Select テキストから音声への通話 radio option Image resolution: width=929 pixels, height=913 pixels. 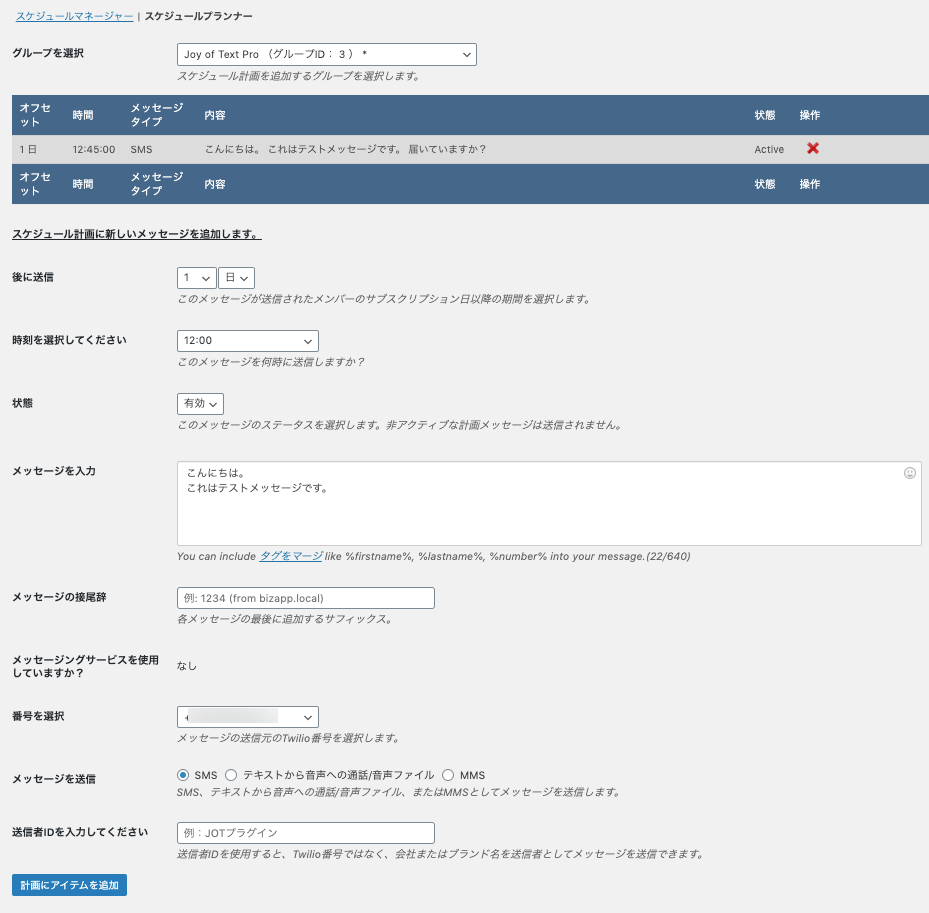(231, 775)
